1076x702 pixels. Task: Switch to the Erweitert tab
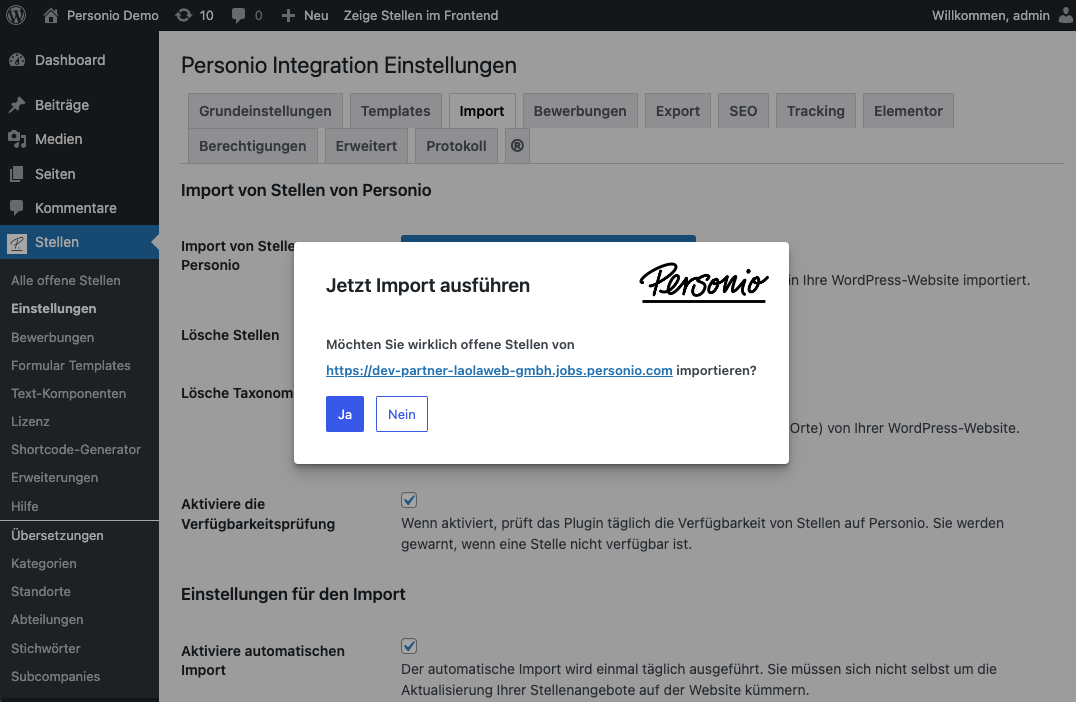(x=366, y=145)
